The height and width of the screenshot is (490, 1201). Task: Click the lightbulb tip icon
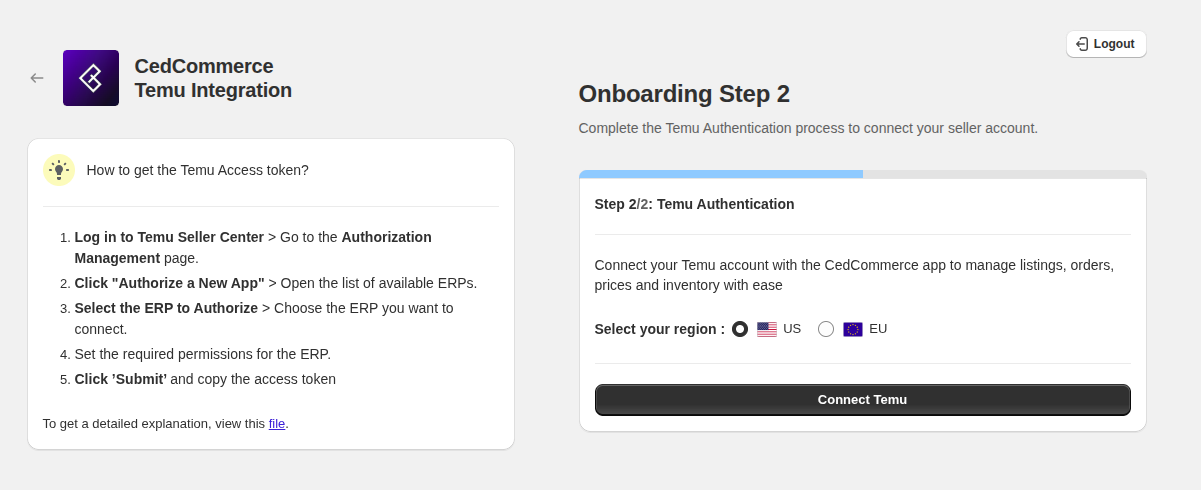click(59, 170)
